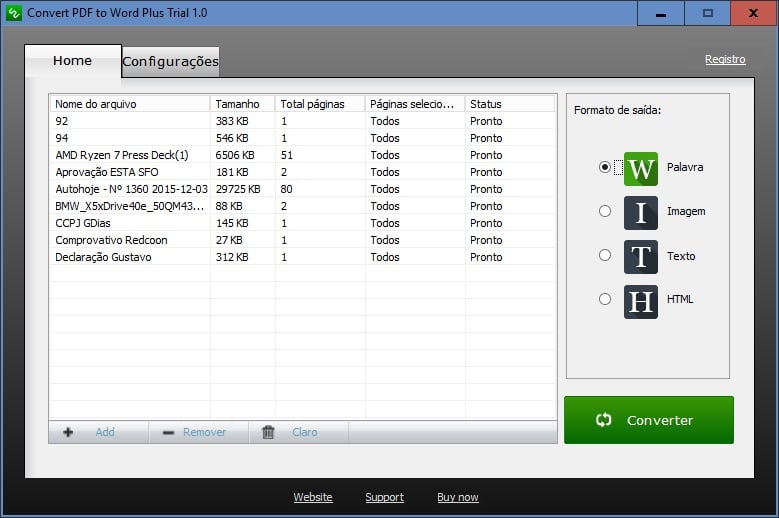Click the app logo in title bar
The width and height of the screenshot is (779, 518).
coord(13,13)
